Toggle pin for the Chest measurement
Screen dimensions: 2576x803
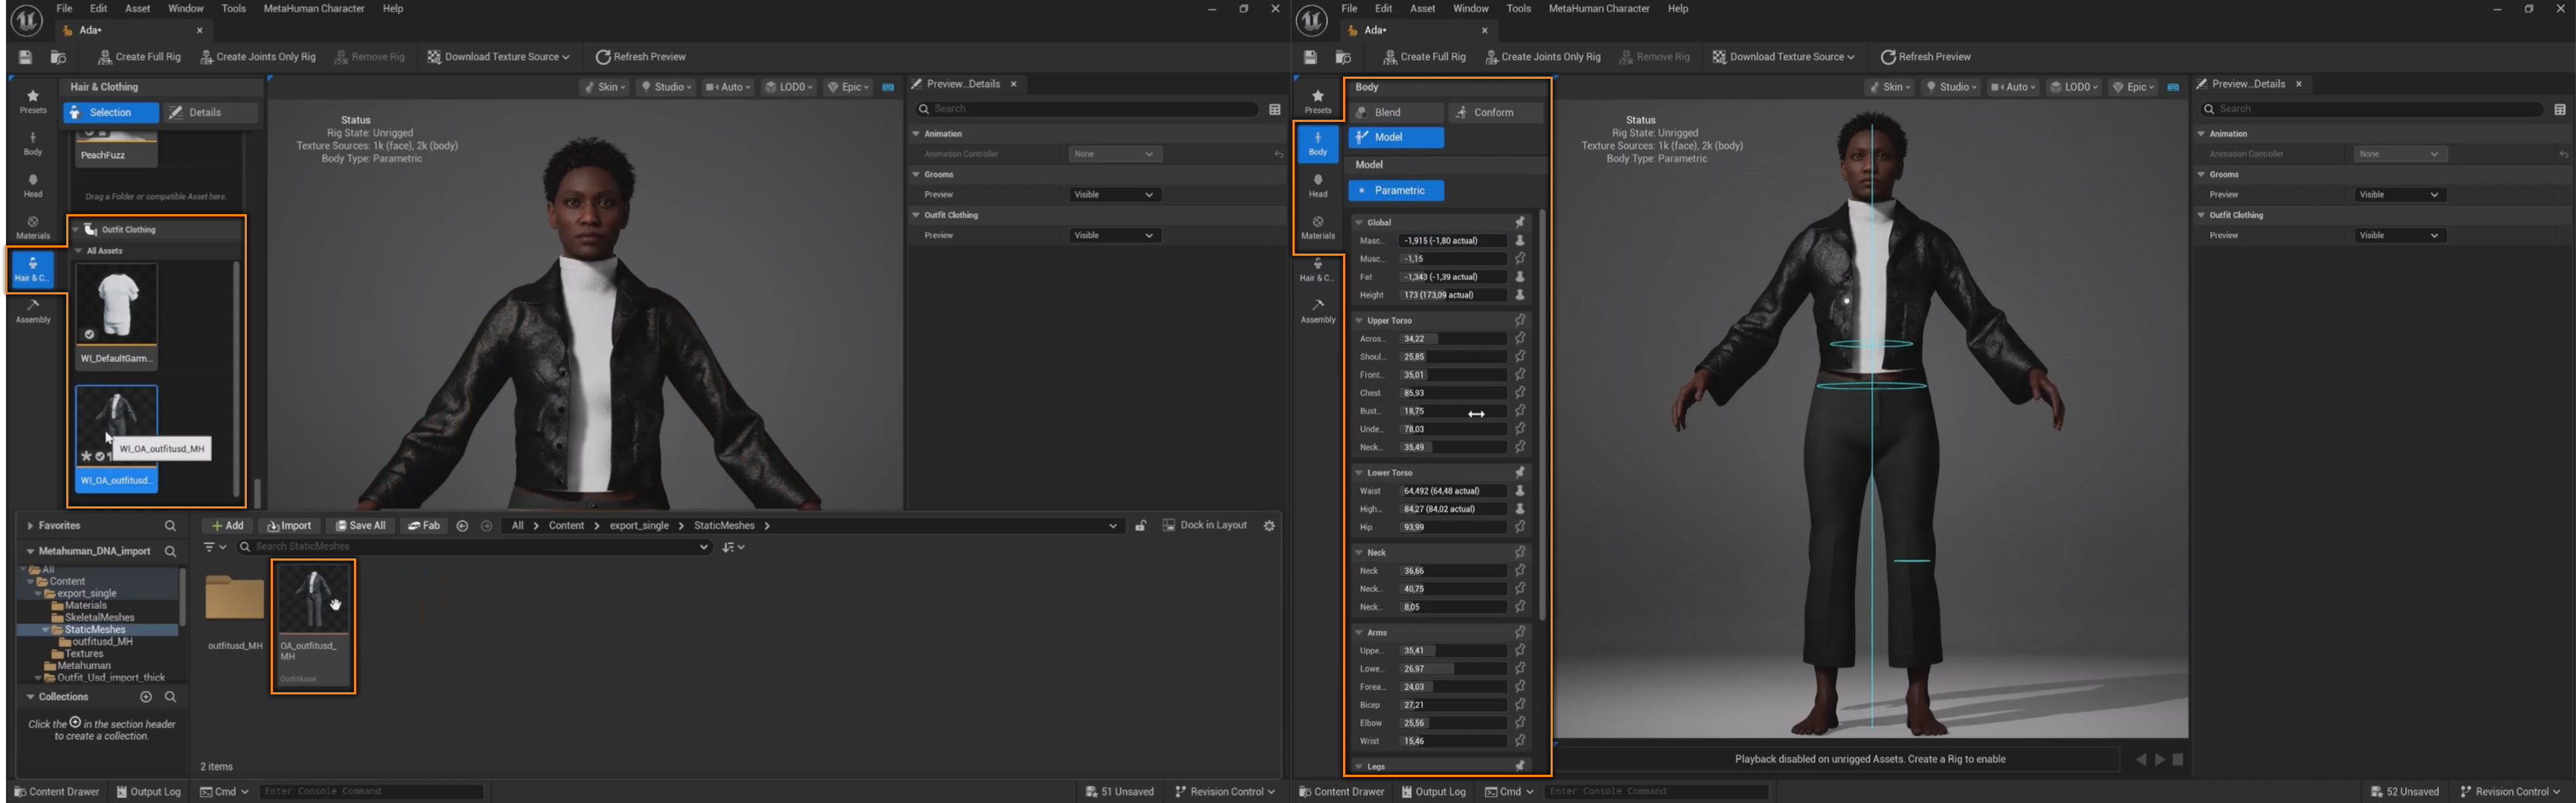pos(1520,393)
